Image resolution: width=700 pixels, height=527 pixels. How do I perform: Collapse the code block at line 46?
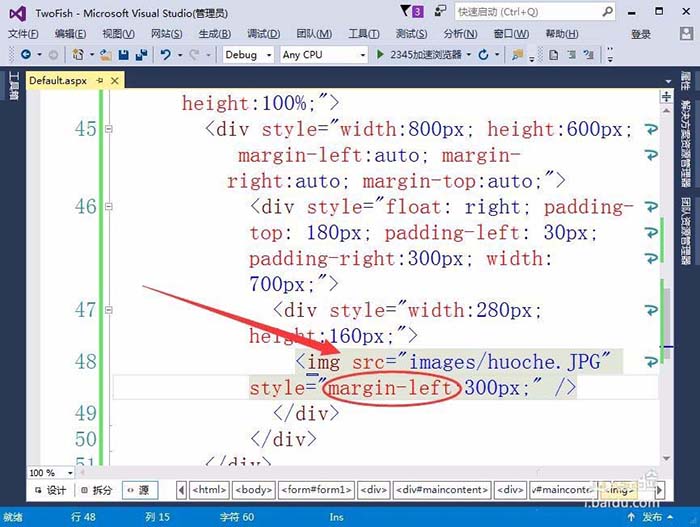pos(108,207)
